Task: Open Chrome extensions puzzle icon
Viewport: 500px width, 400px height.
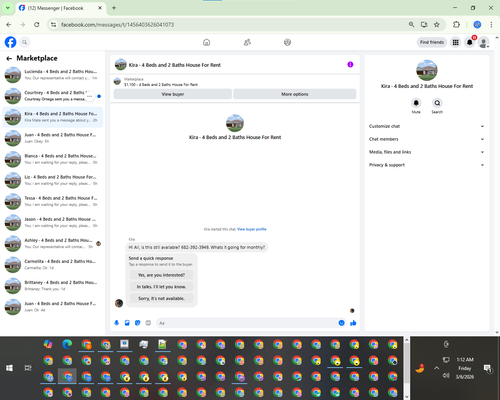Action: [456, 24]
